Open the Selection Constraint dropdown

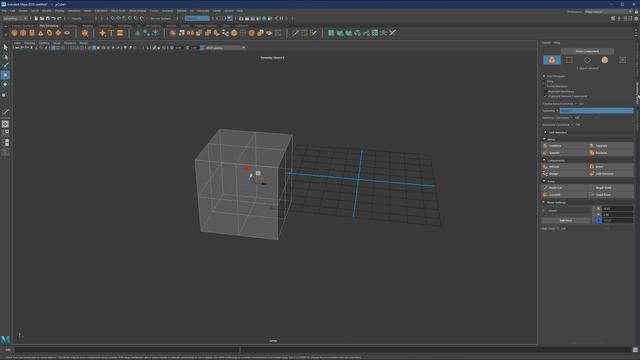[576, 118]
